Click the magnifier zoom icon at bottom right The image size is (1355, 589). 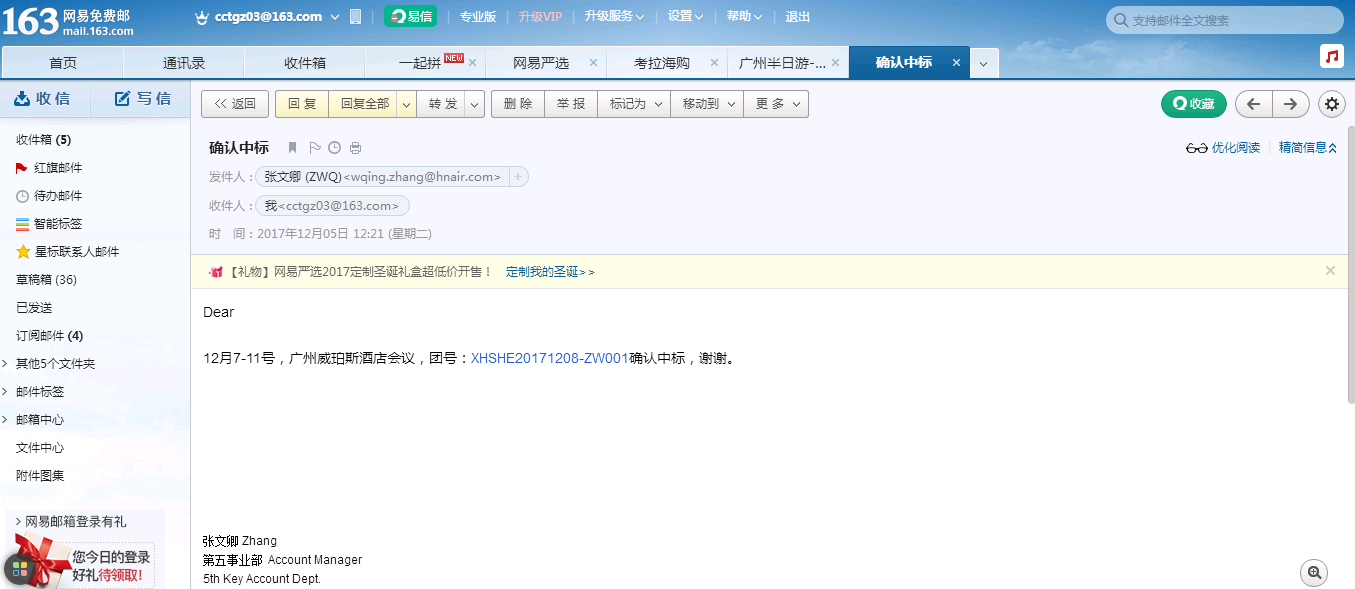(x=1314, y=573)
